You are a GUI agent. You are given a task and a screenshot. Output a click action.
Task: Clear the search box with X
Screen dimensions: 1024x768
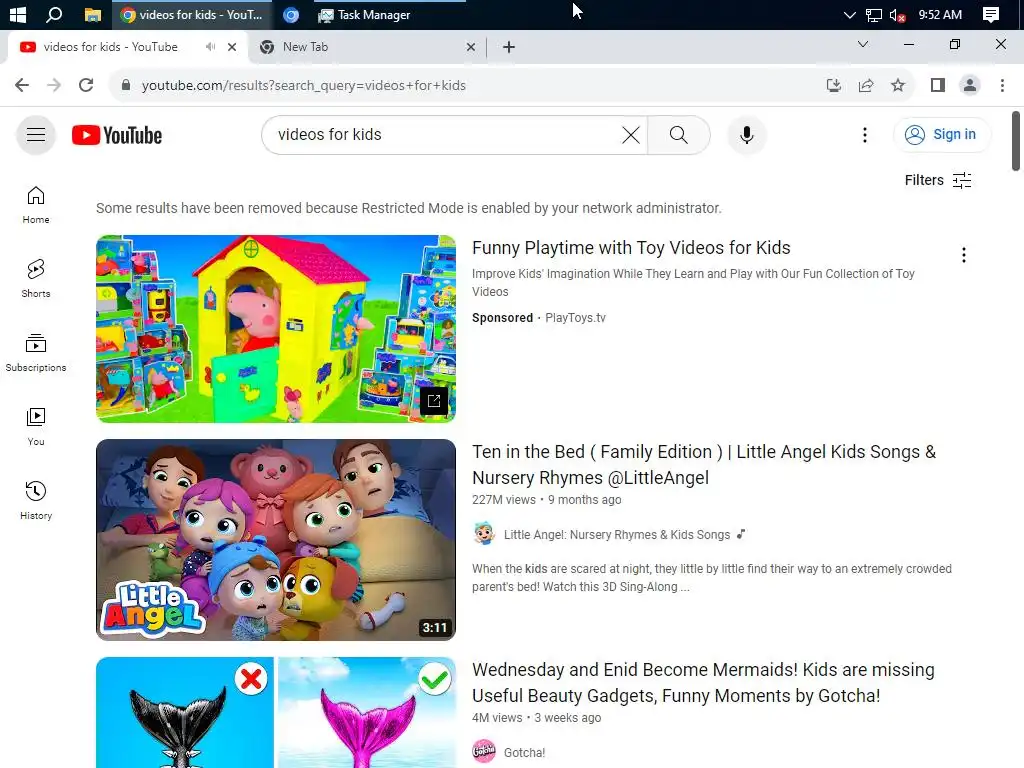[x=631, y=135]
